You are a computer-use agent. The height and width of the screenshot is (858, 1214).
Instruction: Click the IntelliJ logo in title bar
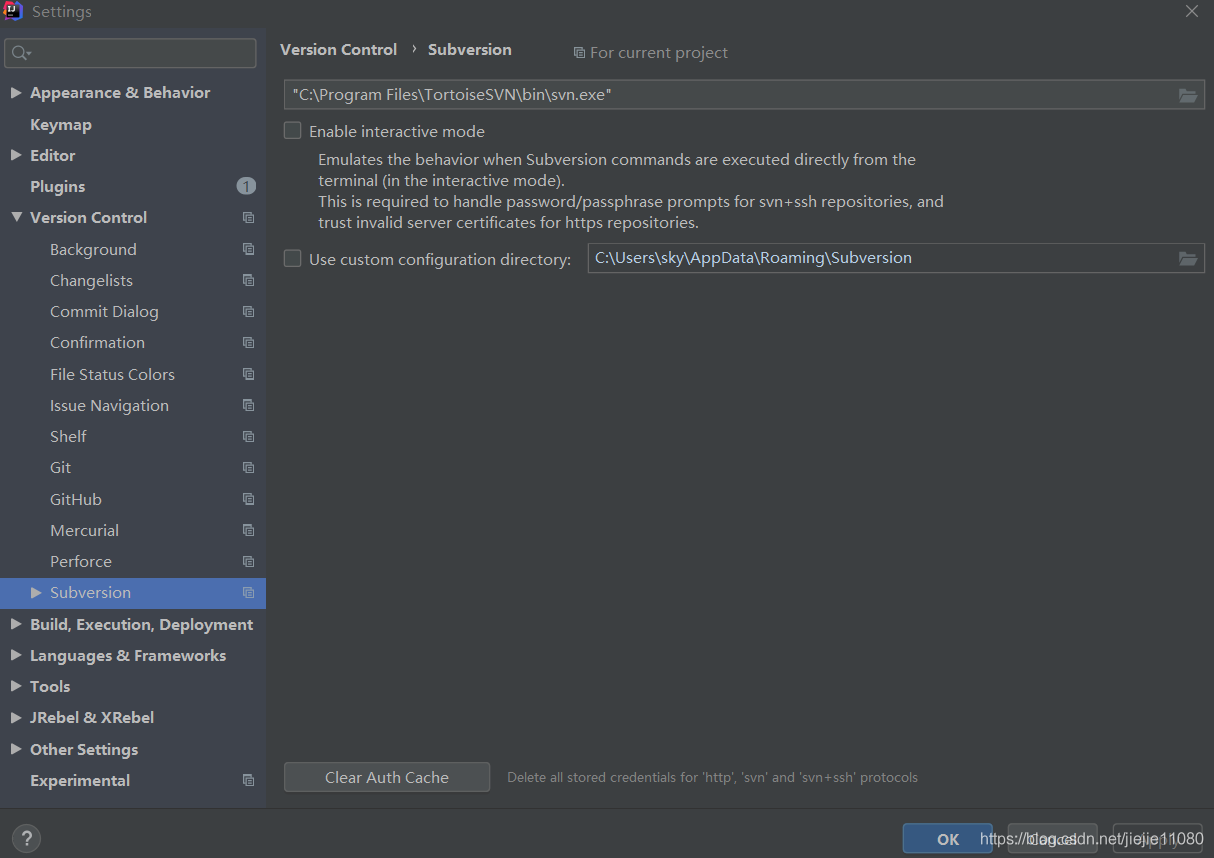point(13,11)
